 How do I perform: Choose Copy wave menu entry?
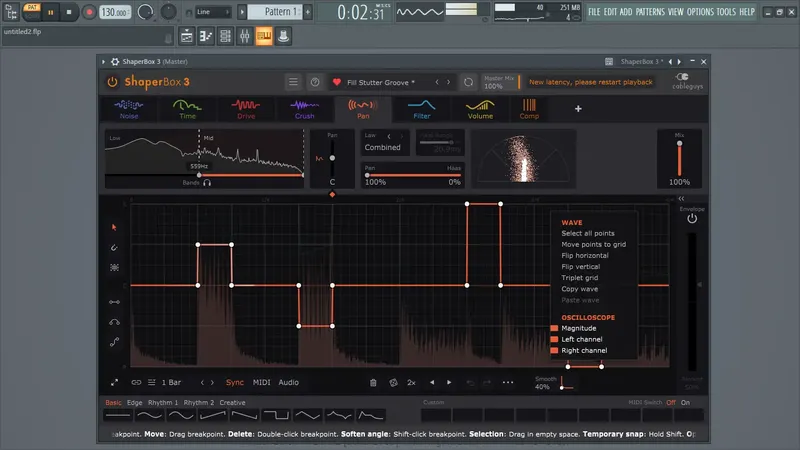coord(580,289)
